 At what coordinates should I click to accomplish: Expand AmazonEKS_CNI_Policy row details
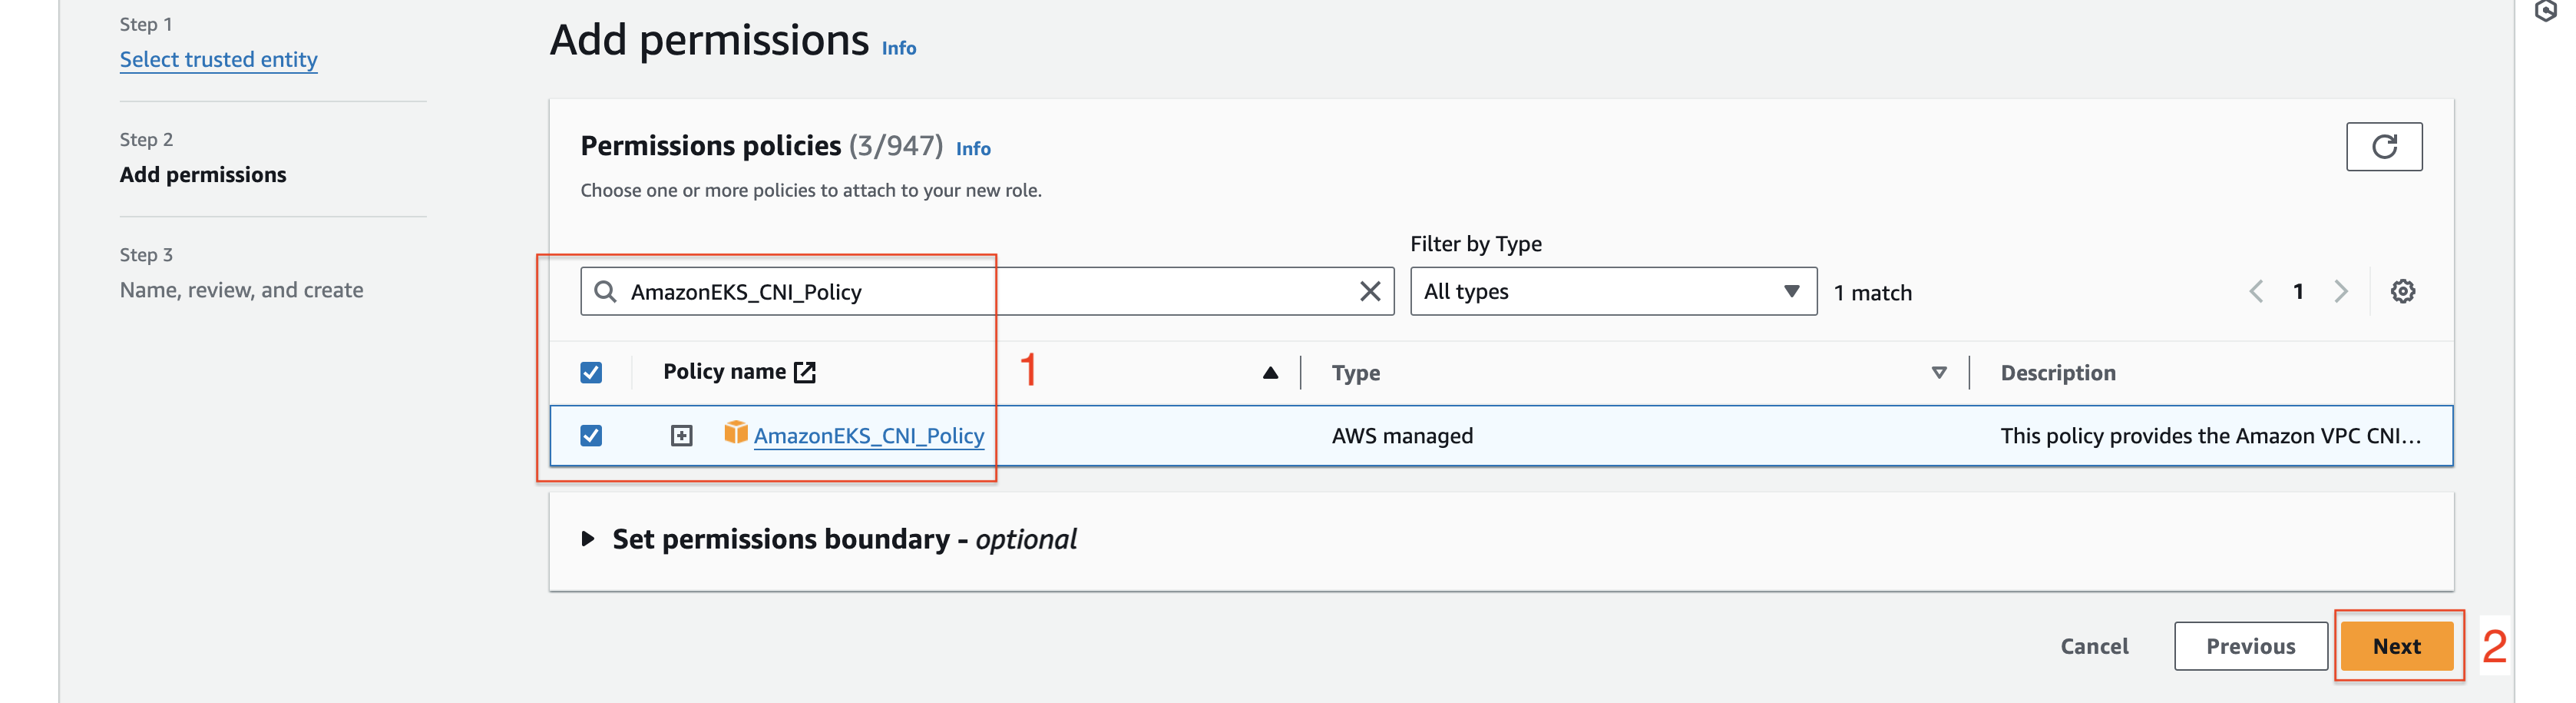click(681, 436)
